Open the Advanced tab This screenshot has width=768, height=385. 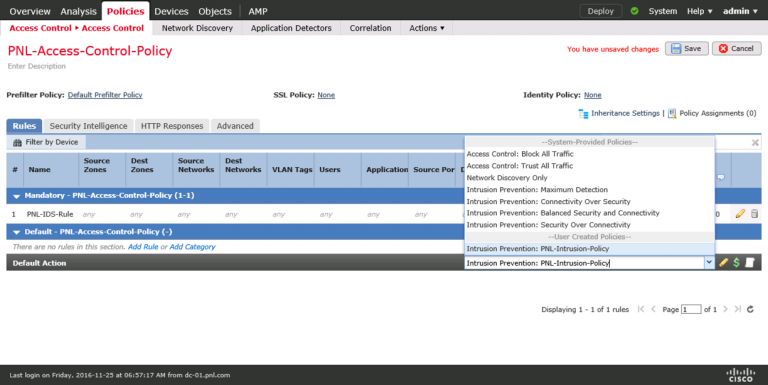click(235, 126)
